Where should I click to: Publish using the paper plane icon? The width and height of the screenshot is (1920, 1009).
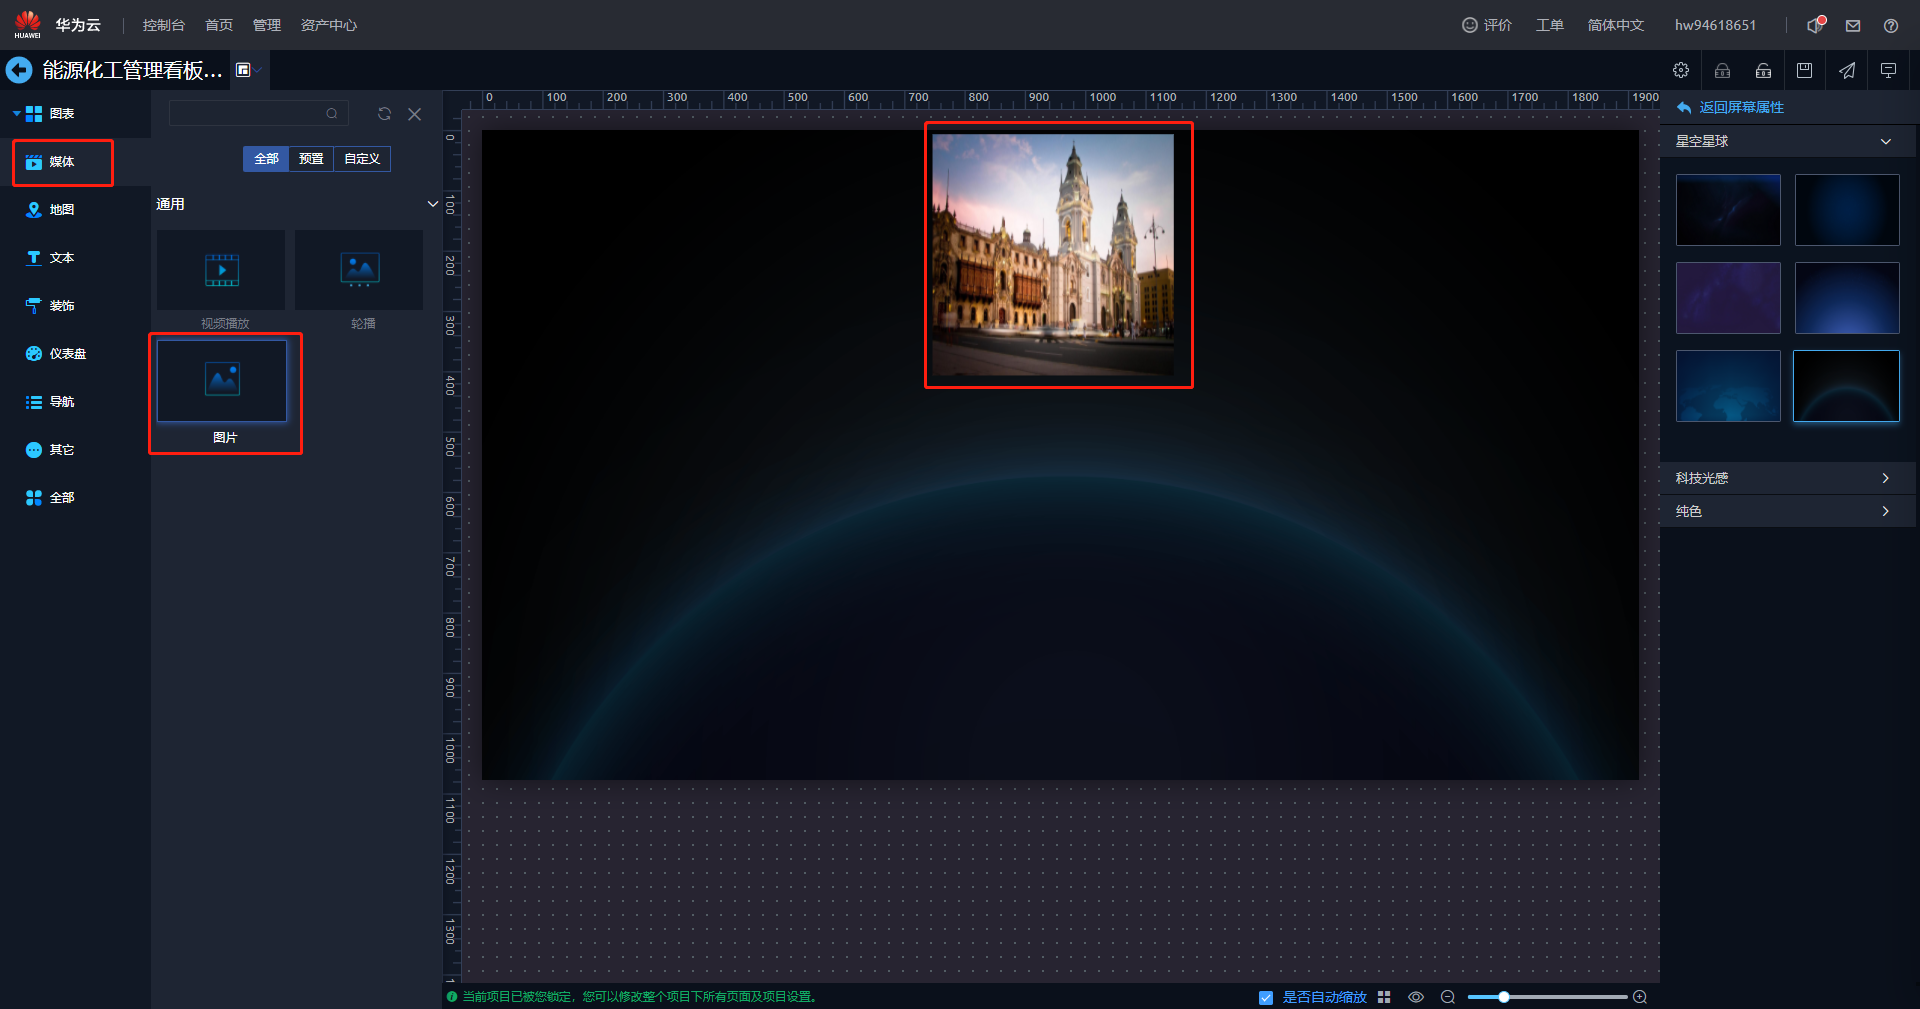(x=1847, y=70)
